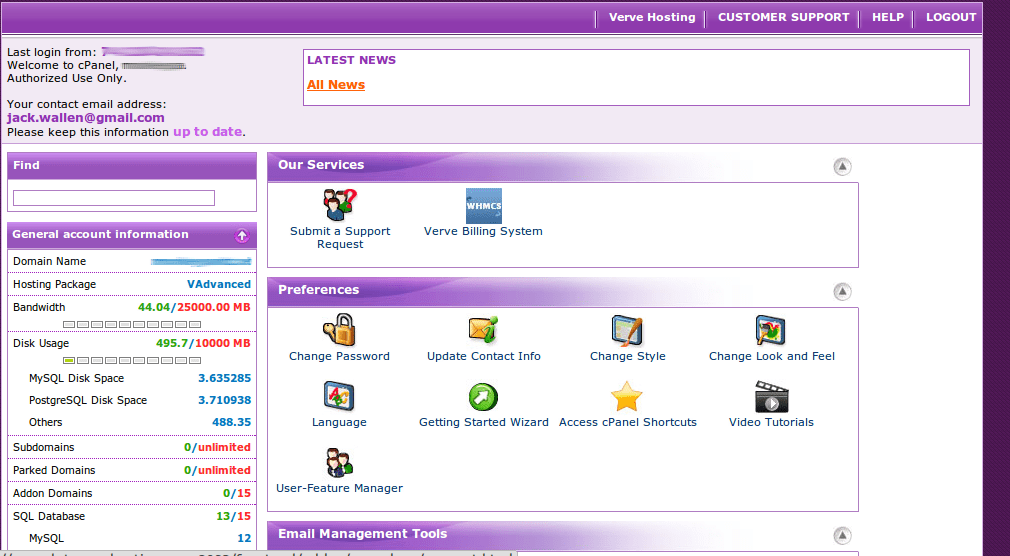Open the WHMCS Verve Billing System icon
This screenshot has width=1010, height=556.
click(484, 206)
